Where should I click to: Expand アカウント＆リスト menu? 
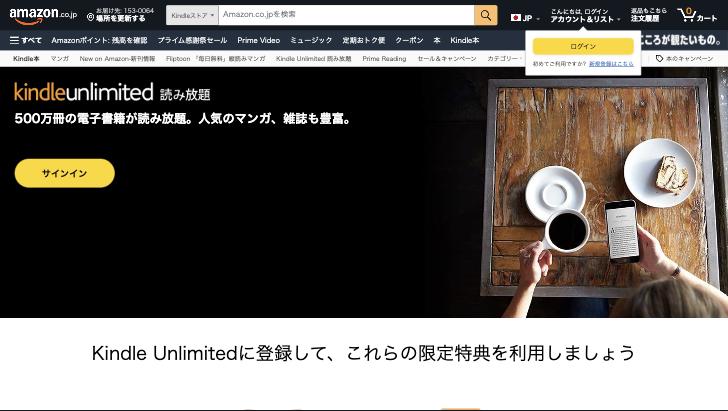pos(585,15)
